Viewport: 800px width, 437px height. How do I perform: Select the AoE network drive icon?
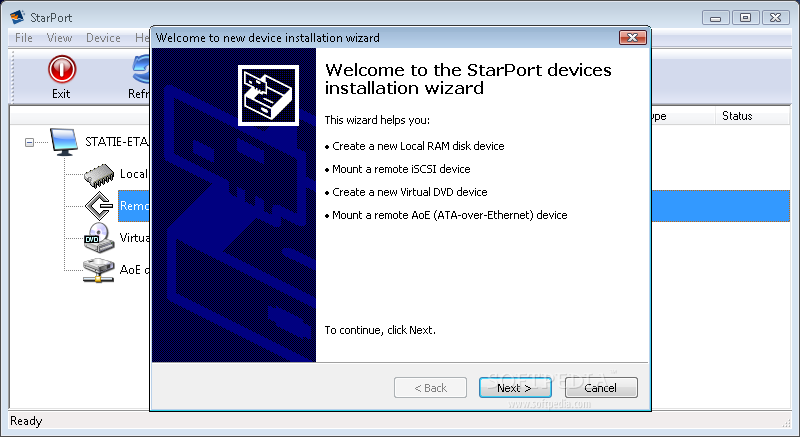coord(98,270)
